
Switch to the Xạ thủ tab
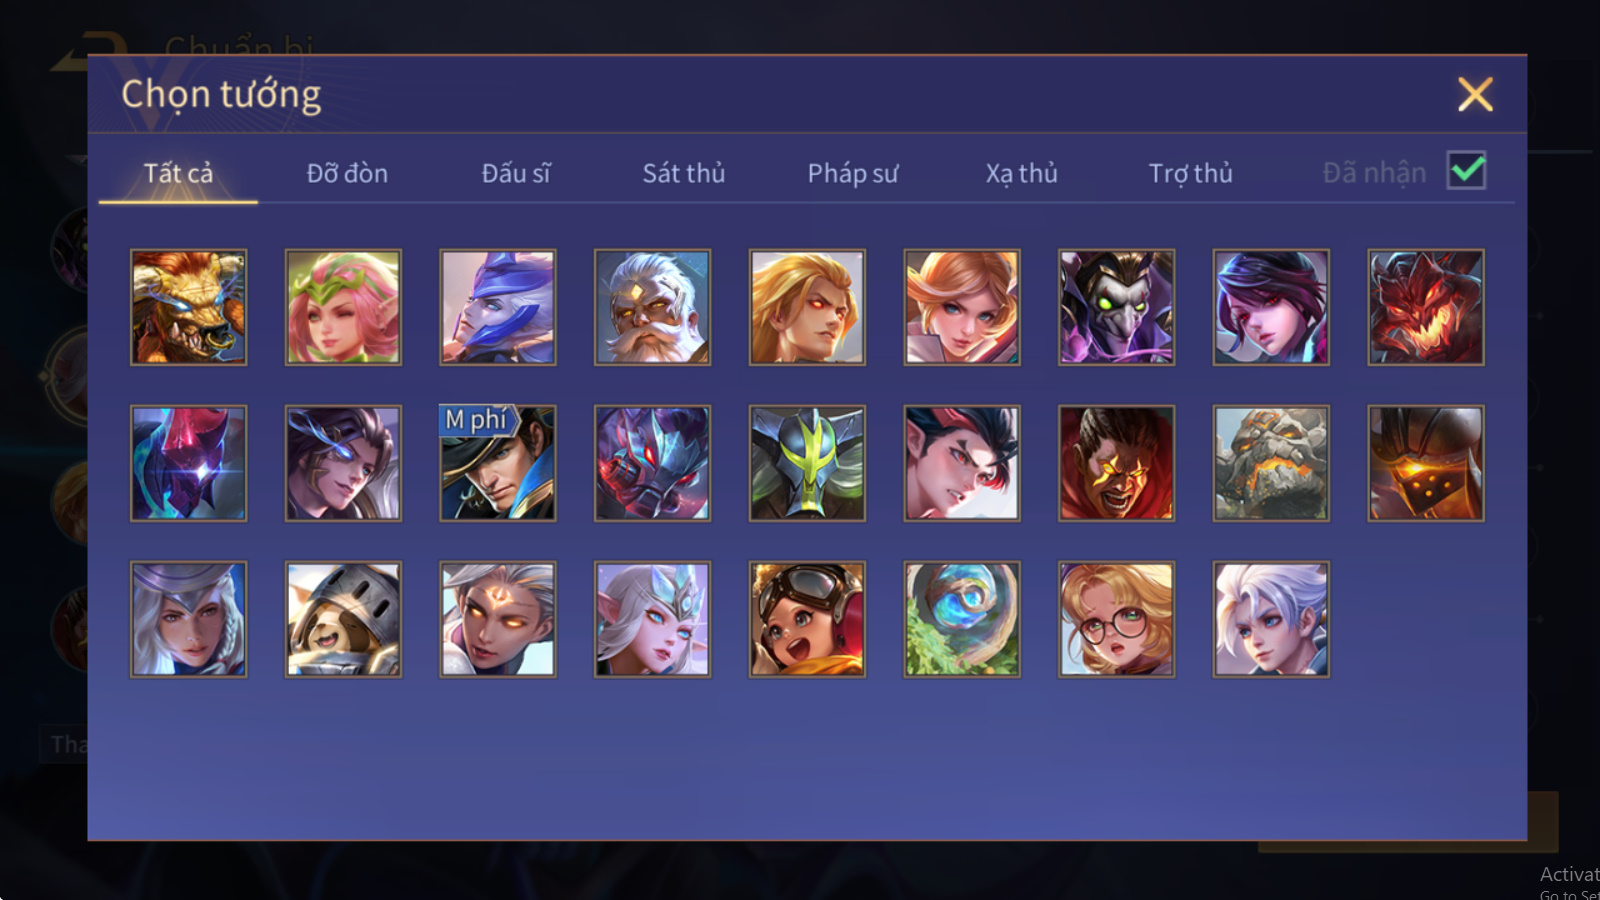[x=1022, y=173]
